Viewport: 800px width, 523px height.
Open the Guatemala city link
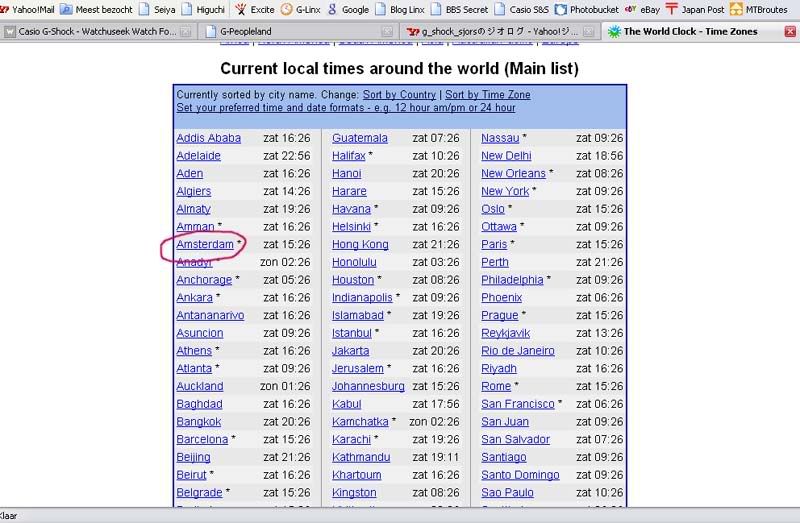(360, 138)
